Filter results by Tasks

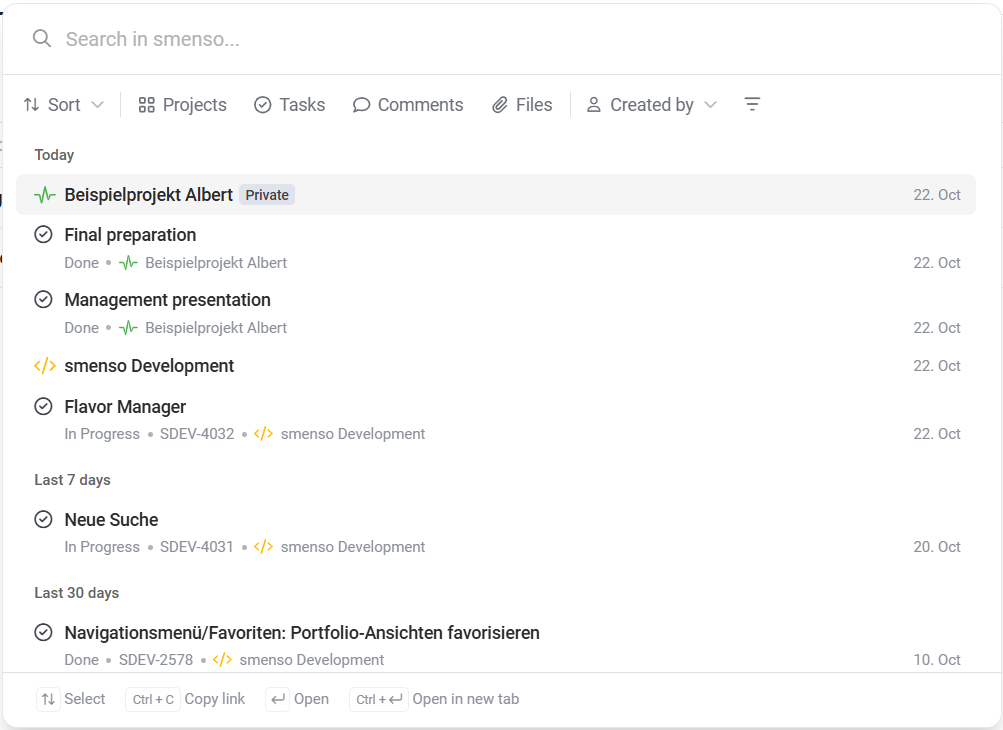pyautogui.click(x=290, y=105)
